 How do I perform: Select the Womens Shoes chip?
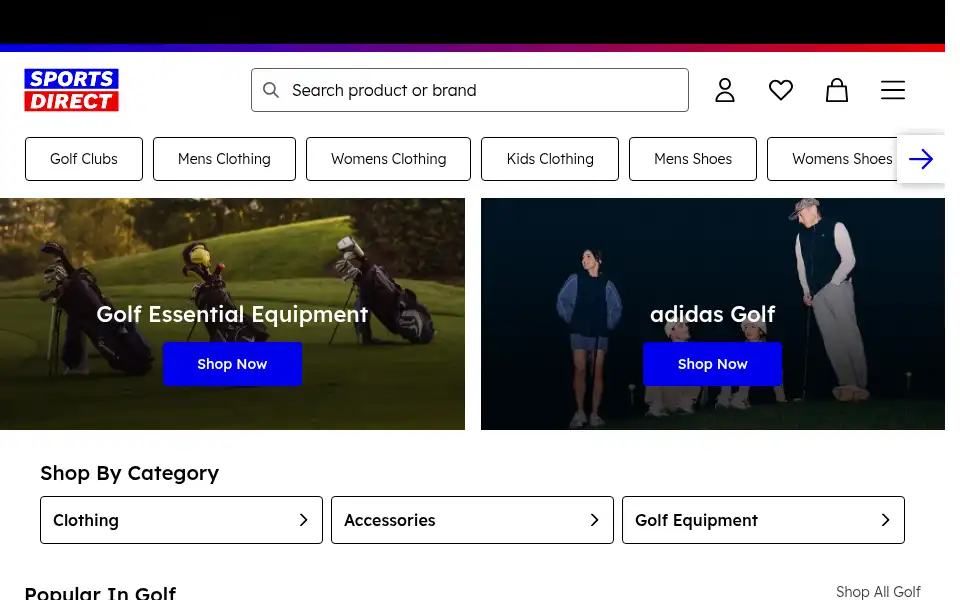(833, 159)
